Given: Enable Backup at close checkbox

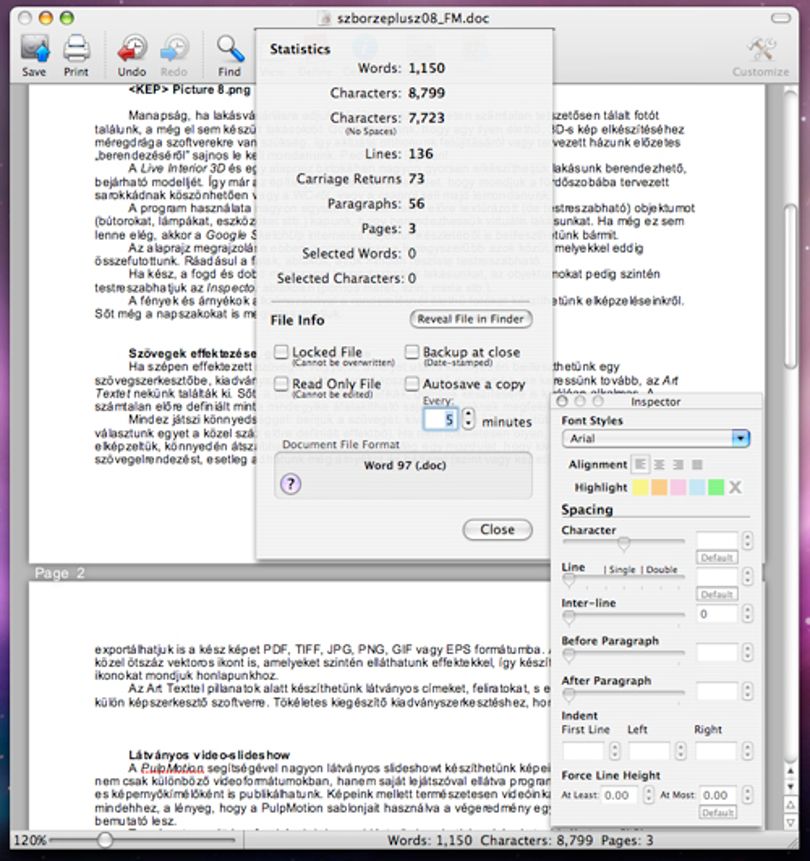Looking at the screenshot, I should 412,352.
